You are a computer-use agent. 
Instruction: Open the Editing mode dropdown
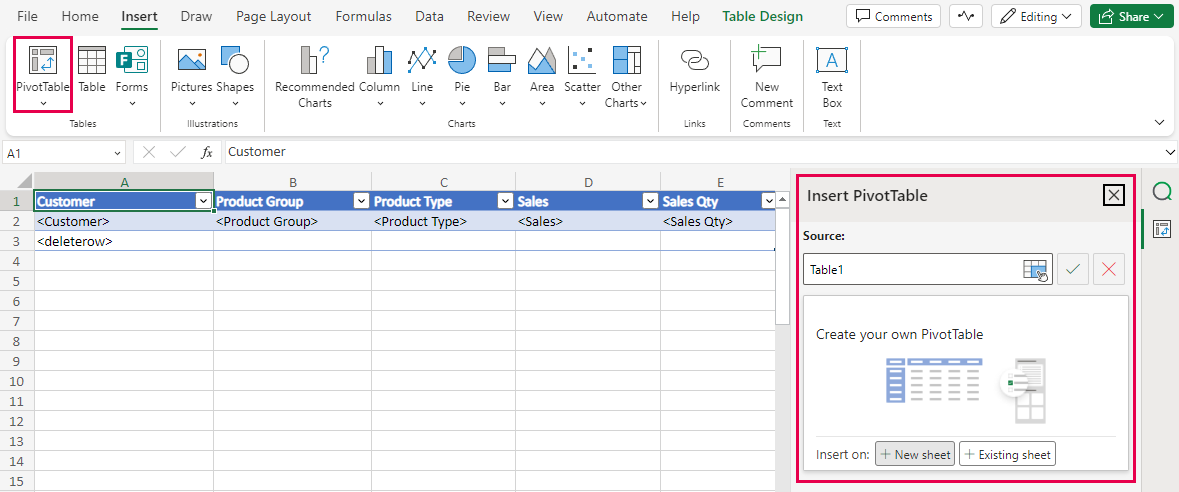point(1035,16)
